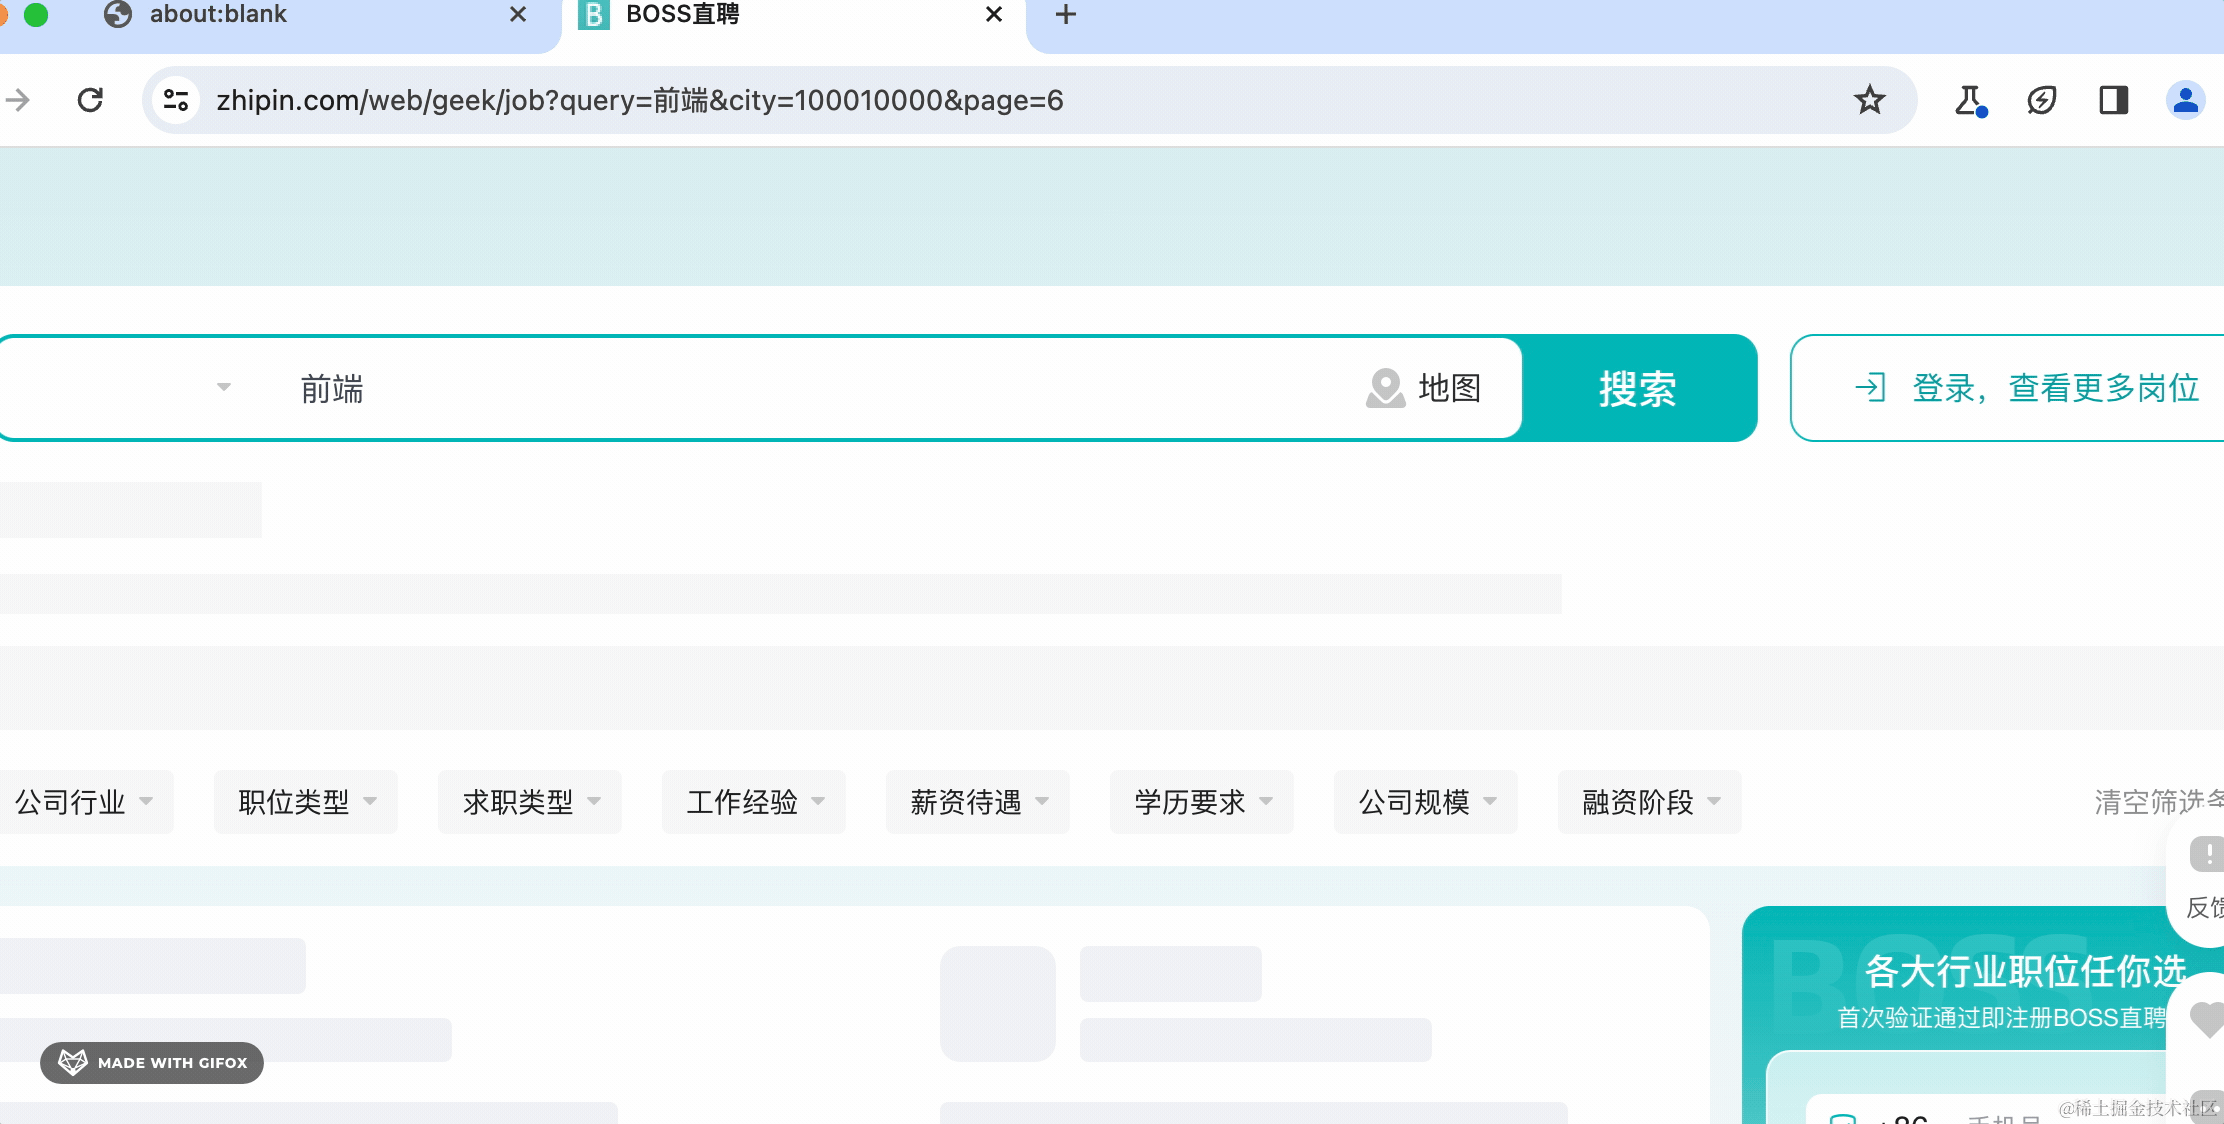Screen dimensions: 2224x1124
Task: Click the bookmark star icon
Action: [x=1869, y=100]
